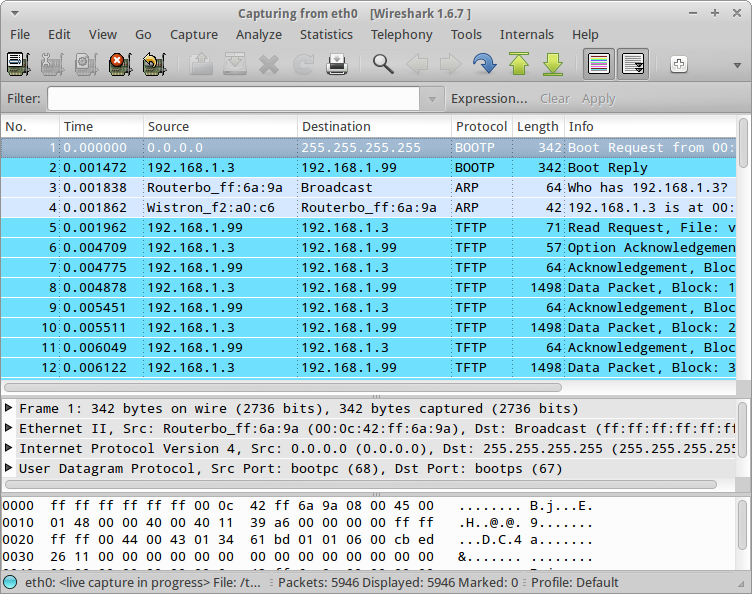The image size is (752, 594).
Task: Sort by the Protocol column header
Action: (482, 127)
